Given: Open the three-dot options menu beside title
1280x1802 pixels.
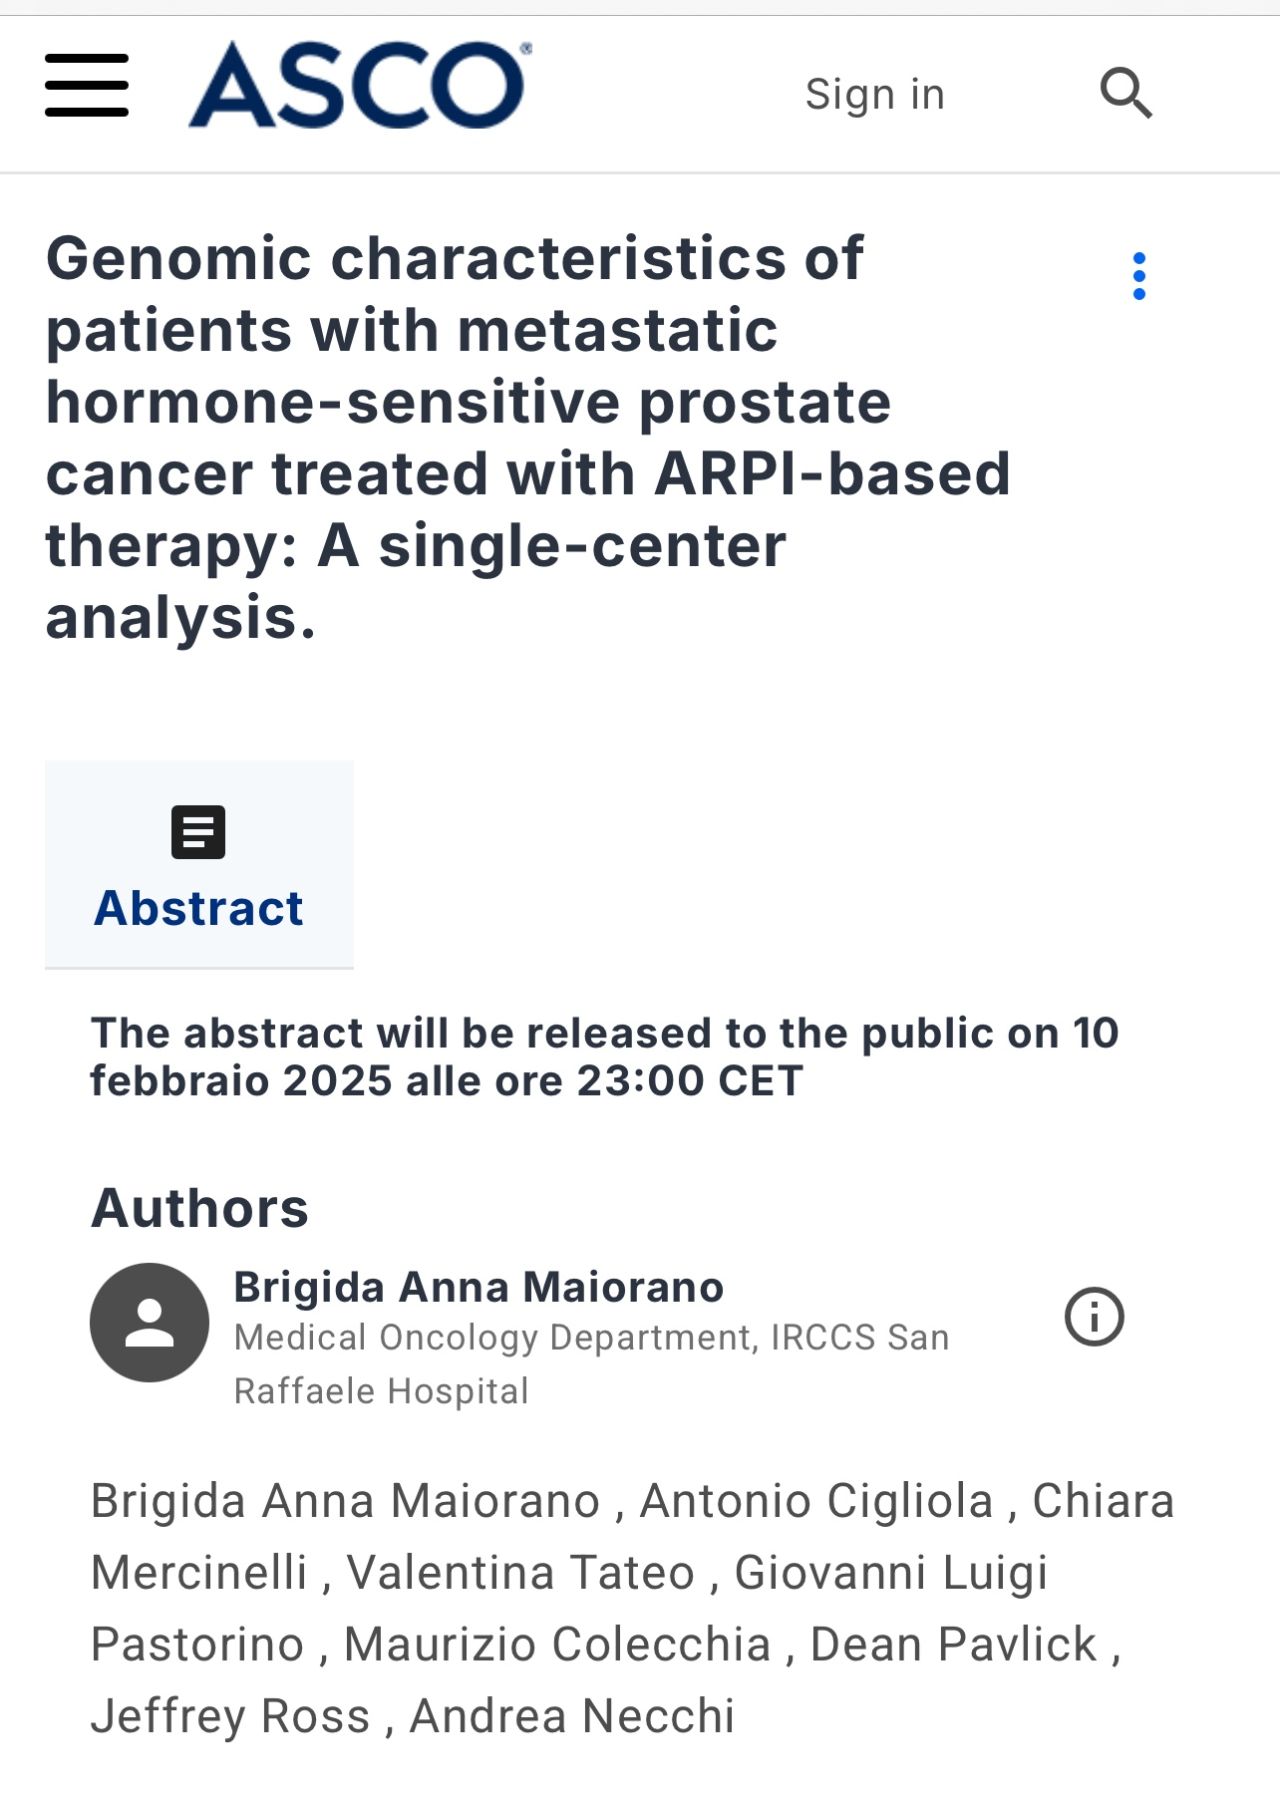Looking at the screenshot, I should [1139, 276].
